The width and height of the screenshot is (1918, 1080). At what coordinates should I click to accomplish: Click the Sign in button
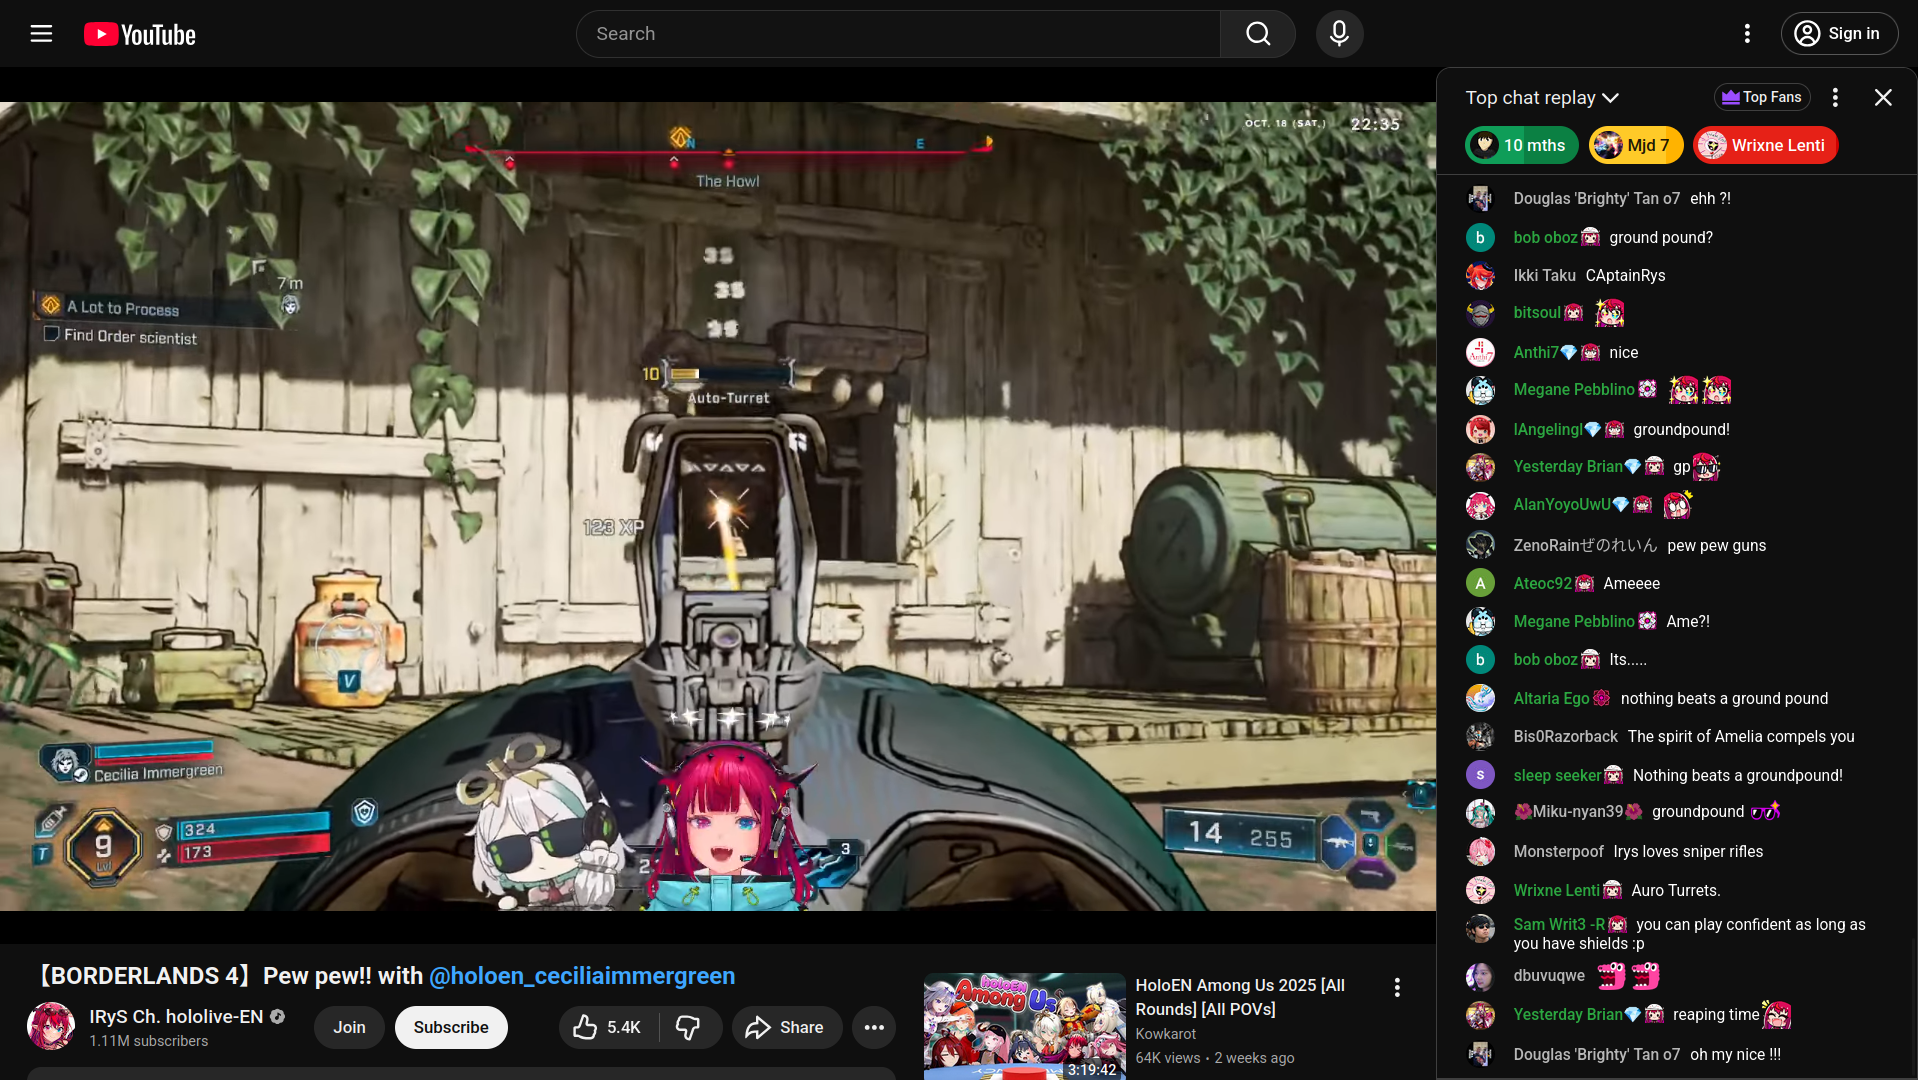coord(1838,34)
